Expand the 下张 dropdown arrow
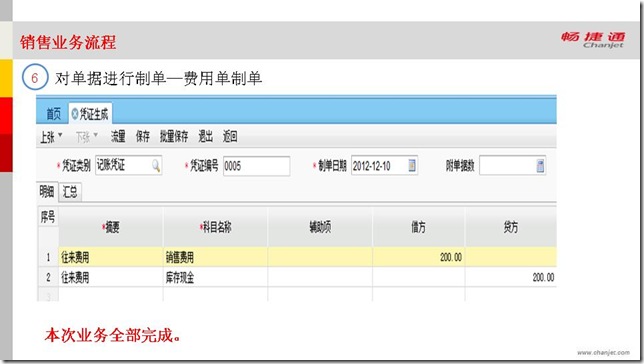 click(x=96, y=135)
